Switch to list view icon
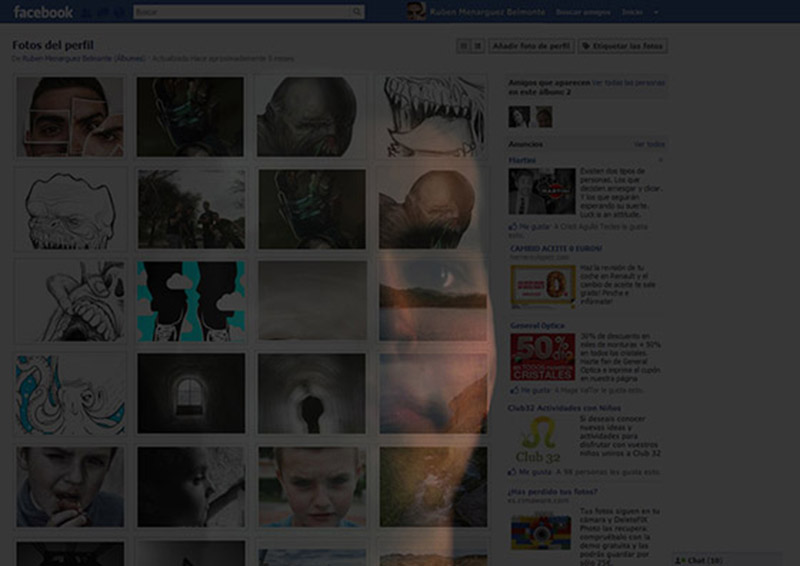This screenshot has width=800, height=566. tap(478, 46)
